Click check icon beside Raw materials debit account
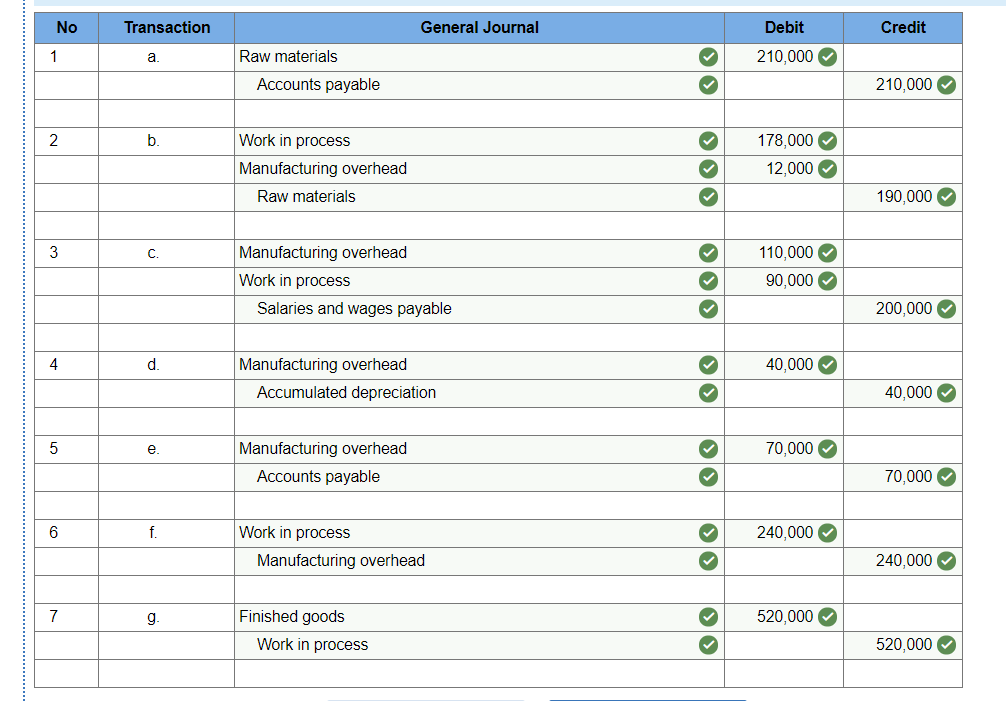This screenshot has height=701, width=1006. [x=708, y=57]
